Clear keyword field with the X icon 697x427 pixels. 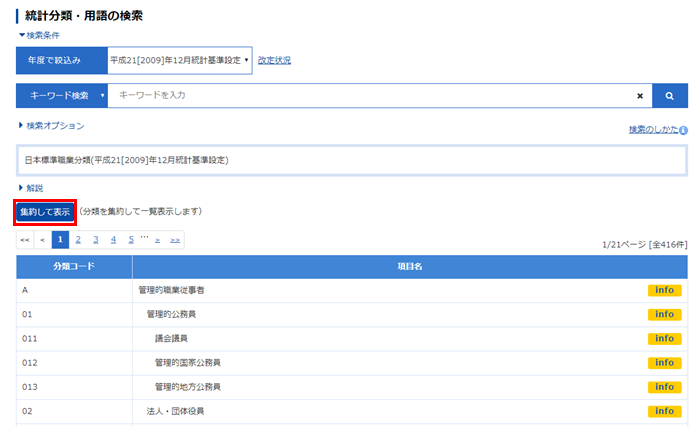pyautogui.click(x=640, y=96)
